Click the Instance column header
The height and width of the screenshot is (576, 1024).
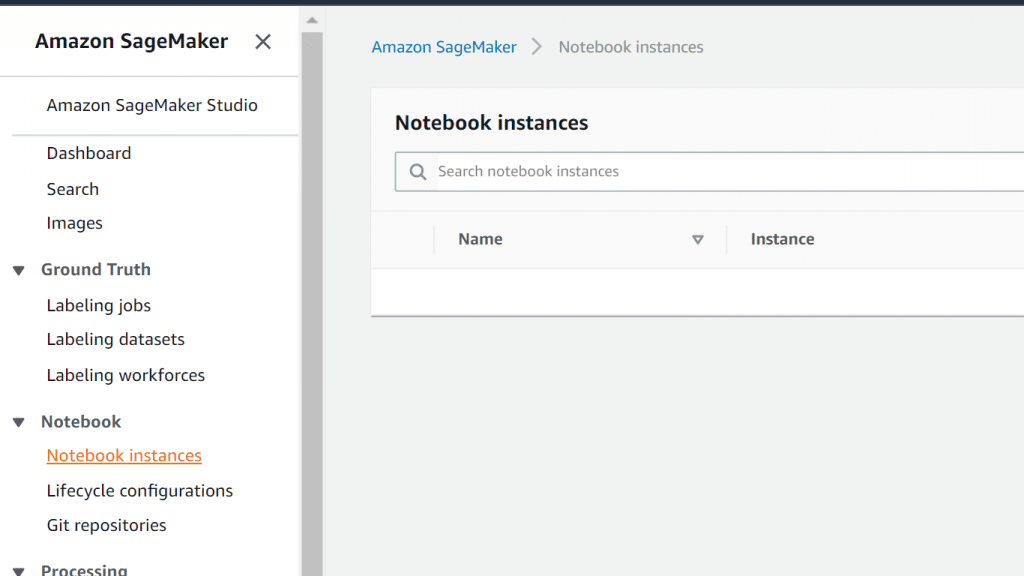click(x=782, y=239)
